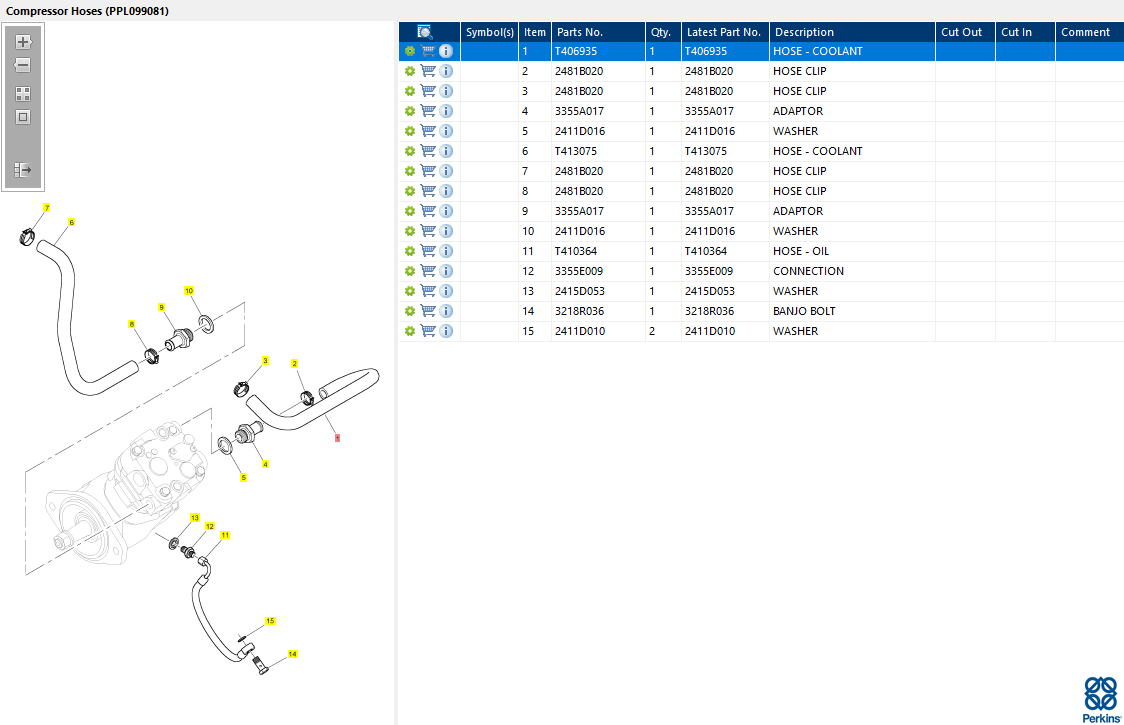
Task: Select the 2415D053 parts number cell
Action: click(599, 291)
